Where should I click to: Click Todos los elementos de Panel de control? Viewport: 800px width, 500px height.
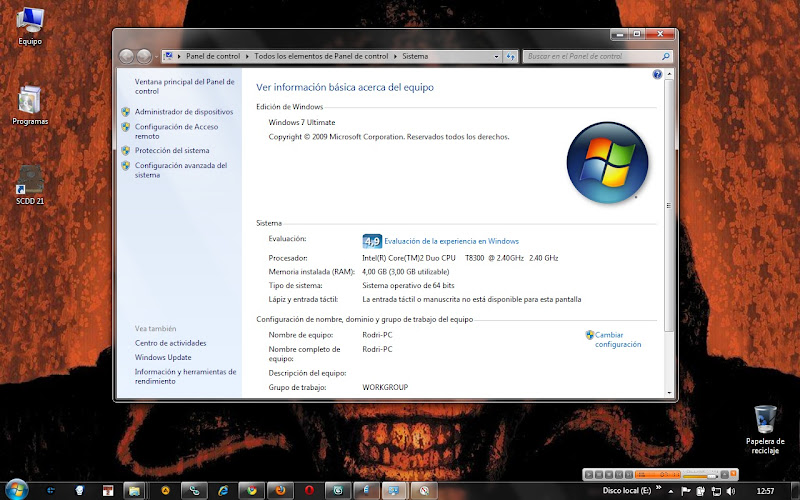pos(321,57)
